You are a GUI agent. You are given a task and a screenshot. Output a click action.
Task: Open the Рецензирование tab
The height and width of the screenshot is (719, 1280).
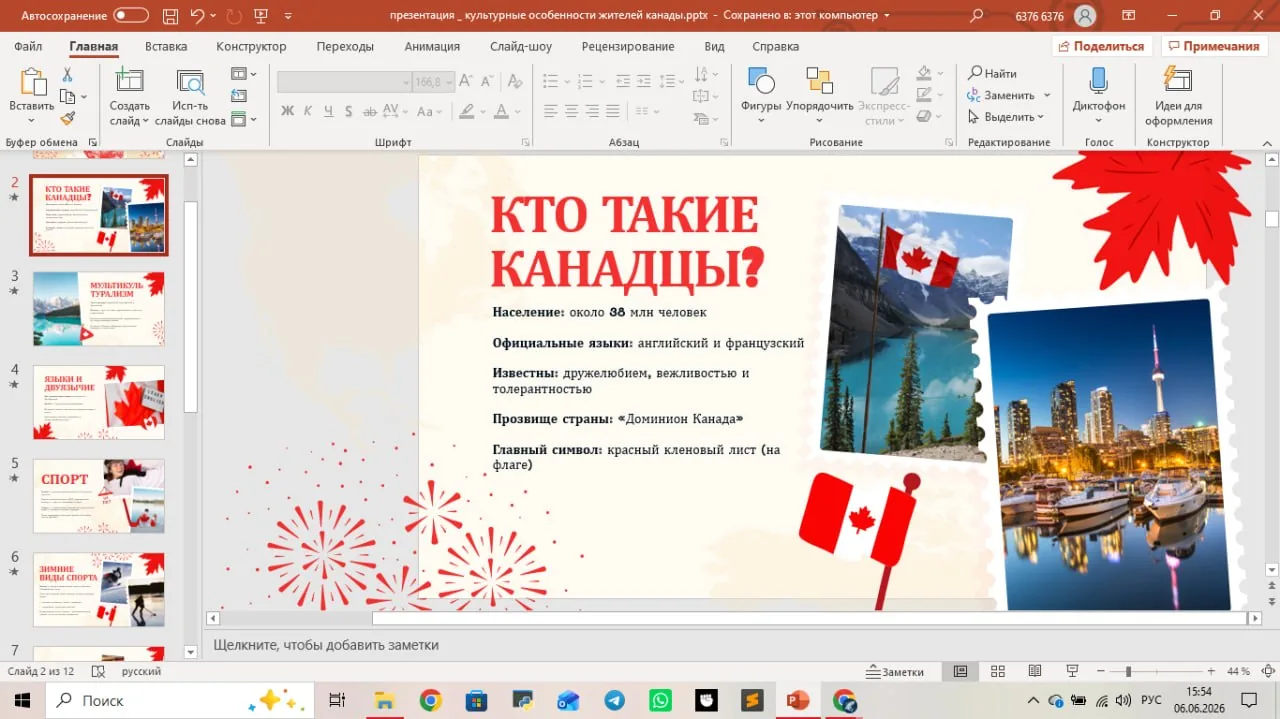626,47
